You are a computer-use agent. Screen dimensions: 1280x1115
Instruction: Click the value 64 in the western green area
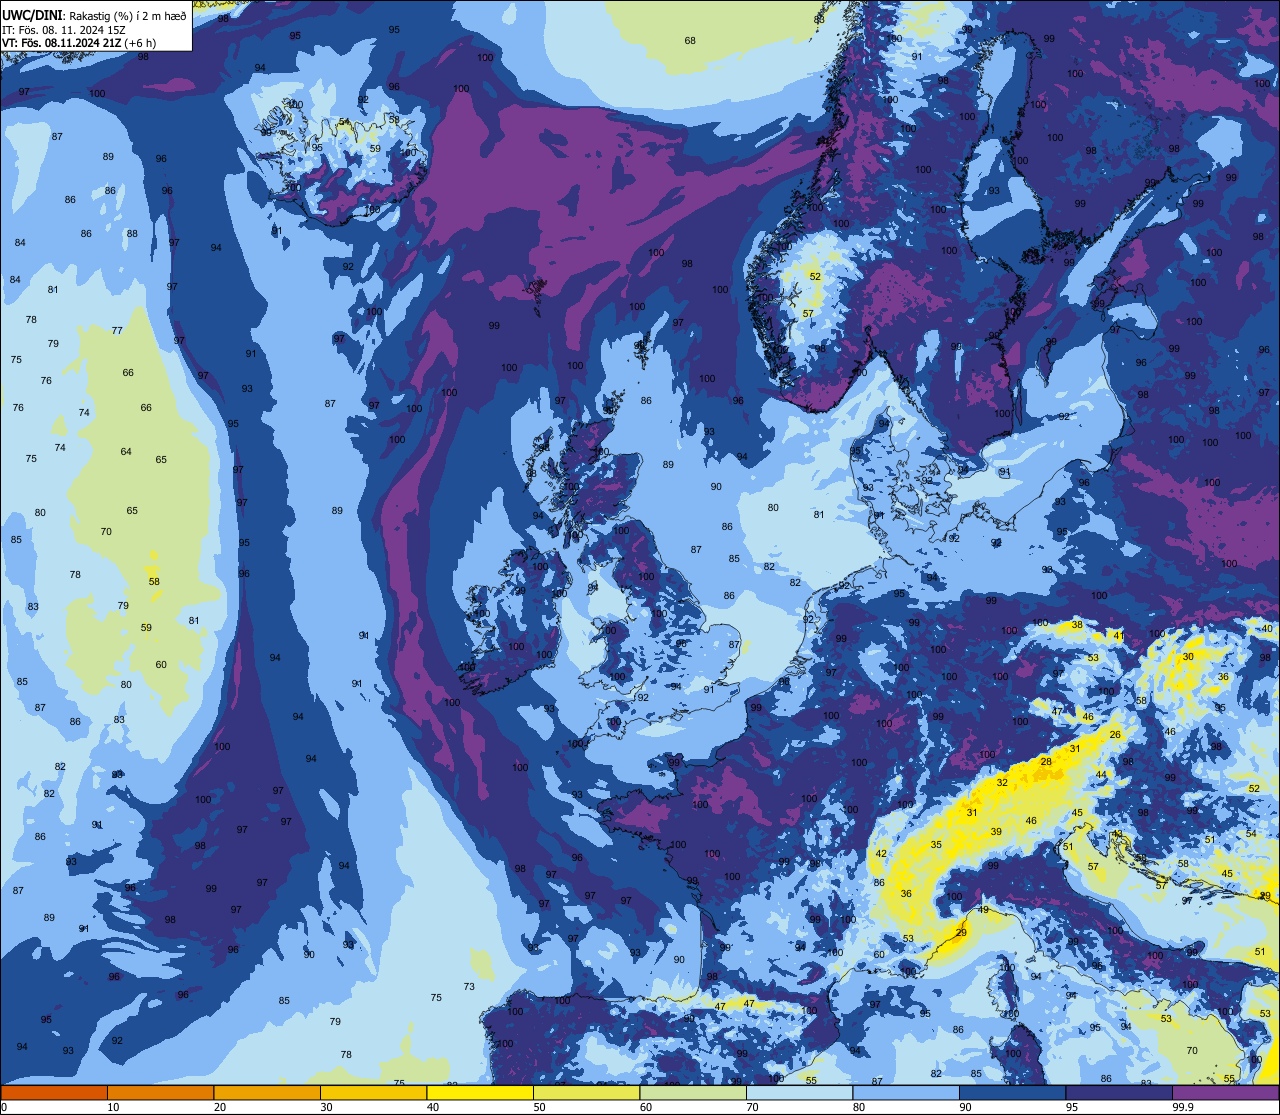(126, 452)
